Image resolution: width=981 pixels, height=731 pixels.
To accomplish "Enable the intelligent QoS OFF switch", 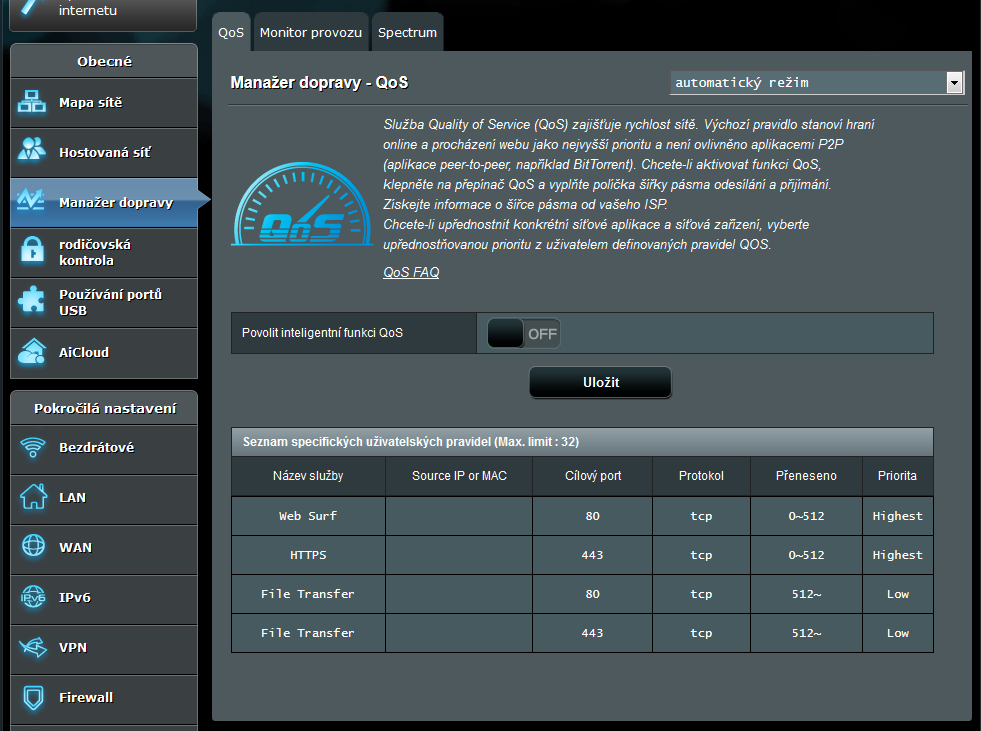I will click(523, 334).
